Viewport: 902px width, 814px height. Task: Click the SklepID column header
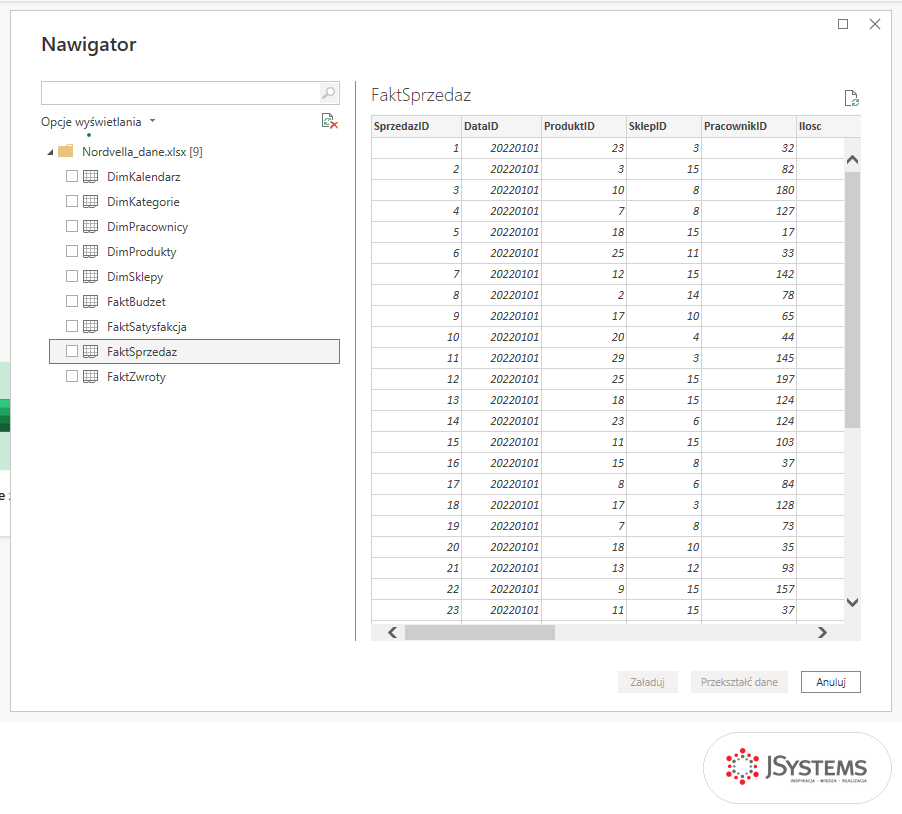click(664, 126)
